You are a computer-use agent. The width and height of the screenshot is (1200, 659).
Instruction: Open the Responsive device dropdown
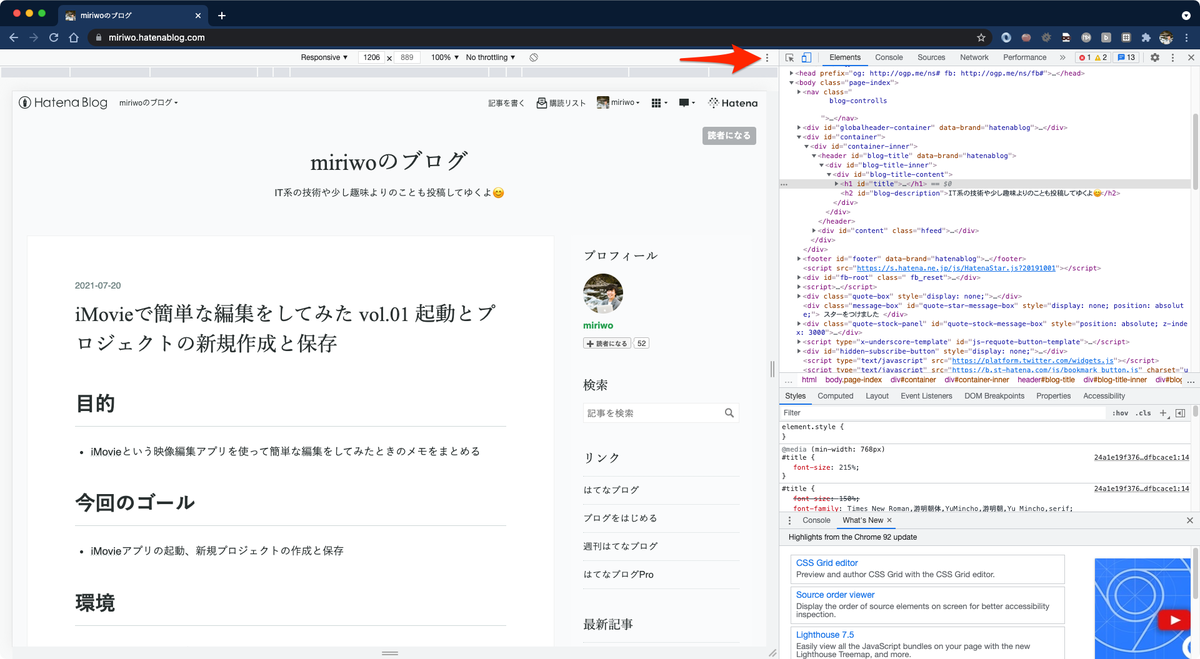point(323,58)
